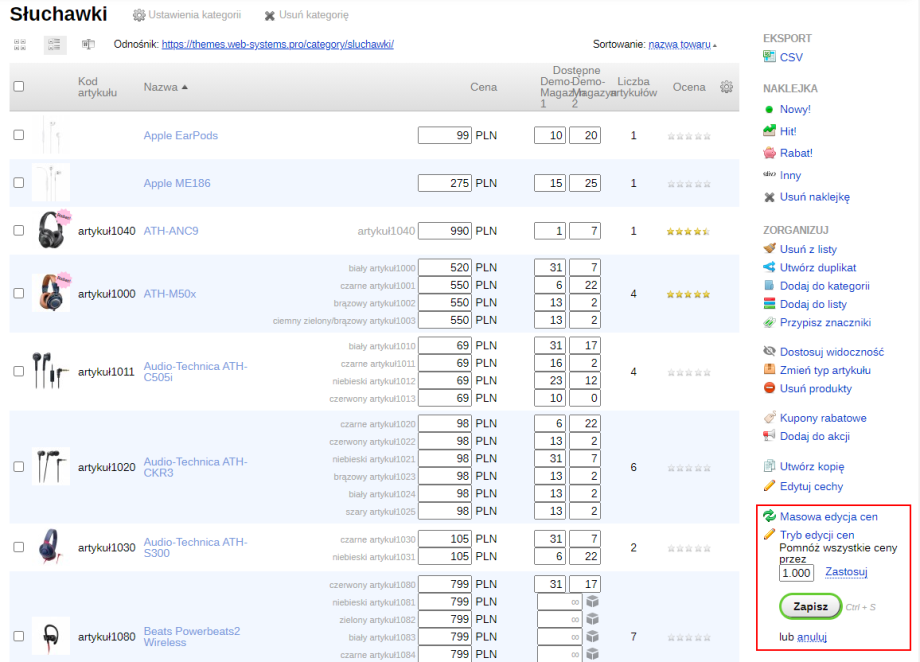Focus biały artykuł1000 price field 520
This screenshot has height=662, width=920.
coord(445,268)
